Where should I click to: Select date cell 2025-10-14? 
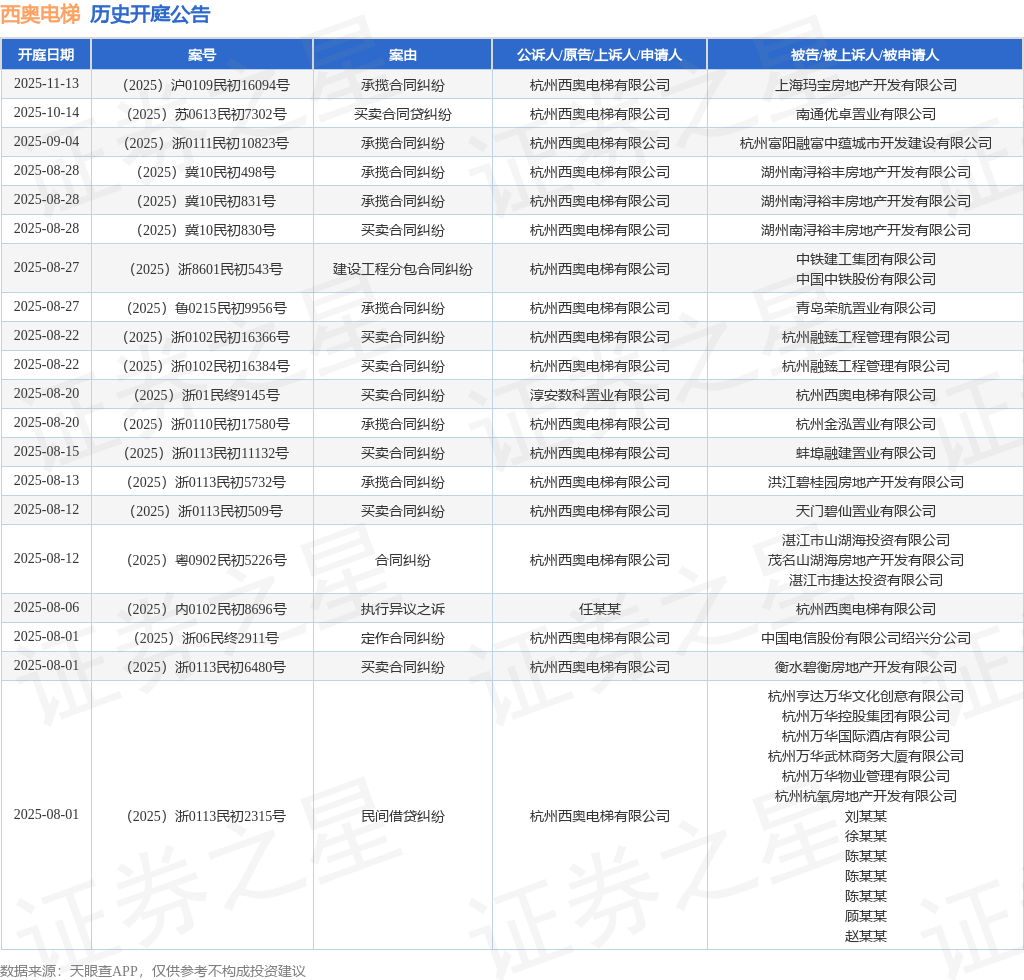(x=46, y=112)
